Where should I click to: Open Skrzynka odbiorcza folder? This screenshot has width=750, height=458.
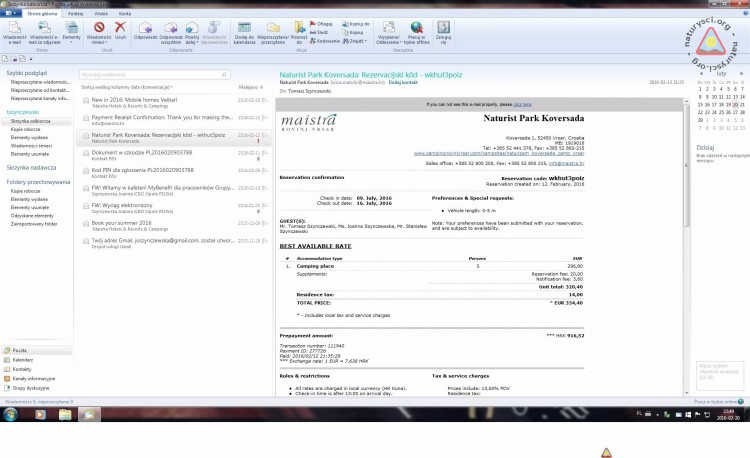[x=31, y=121]
